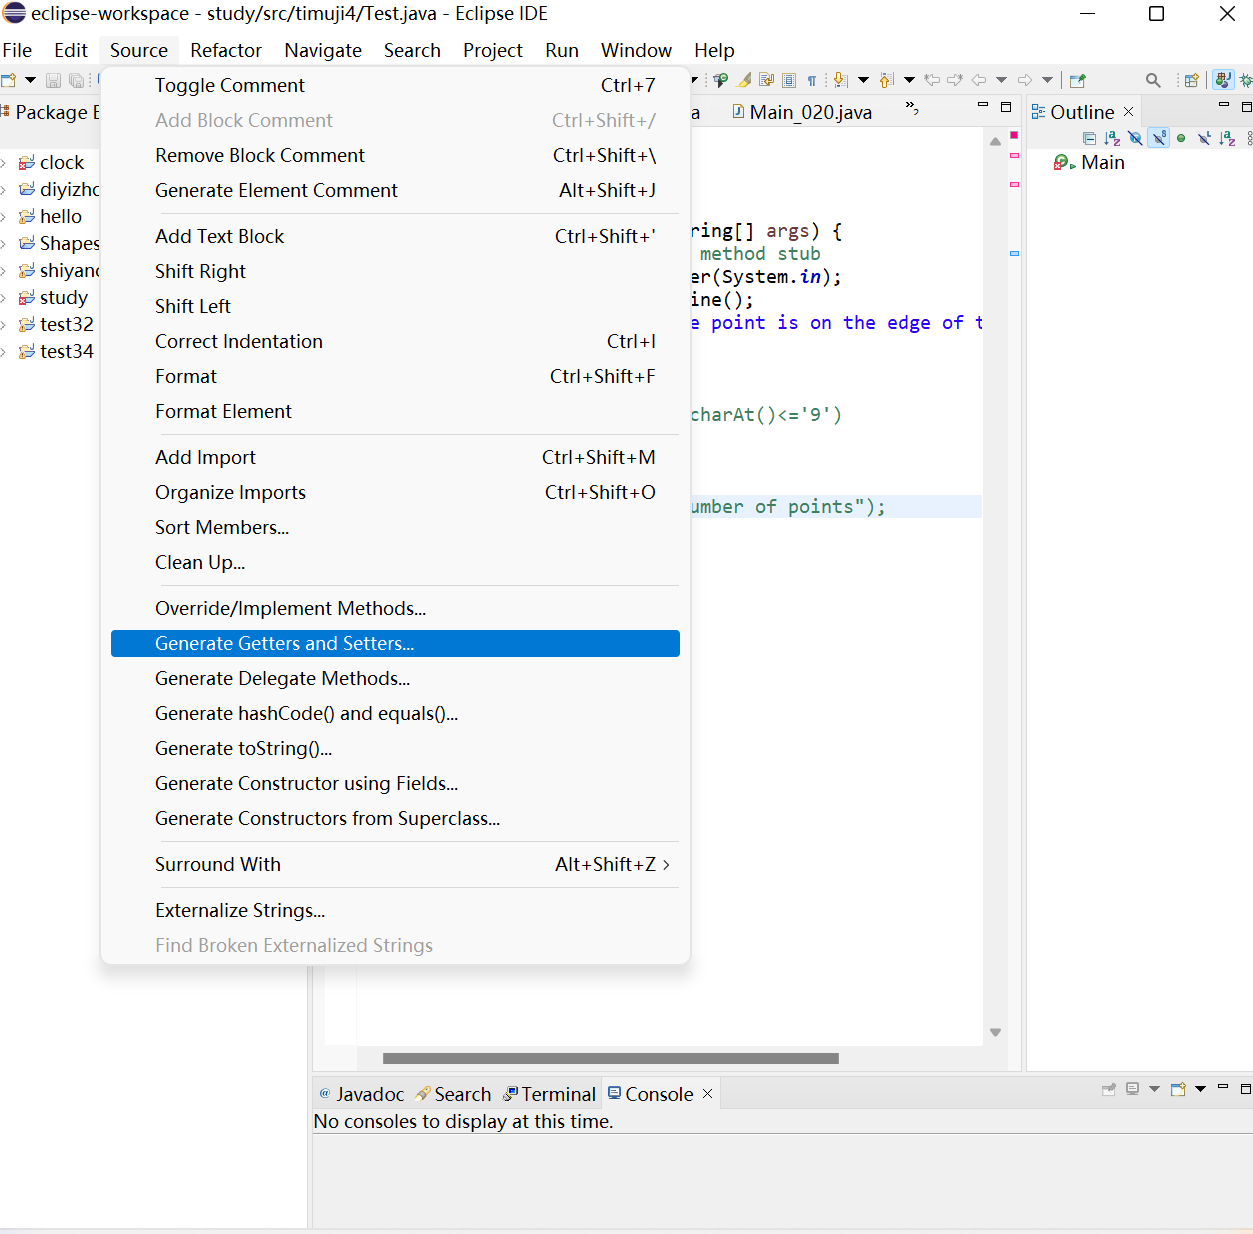Select the test34 project
The width and height of the screenshot is (1253, 1234).
point(66,351)
